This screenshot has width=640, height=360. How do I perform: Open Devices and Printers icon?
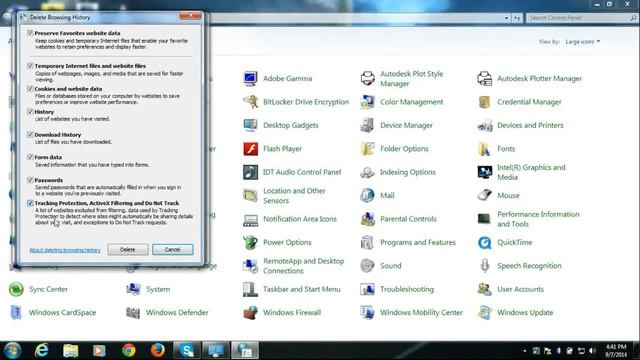point(484,125)
